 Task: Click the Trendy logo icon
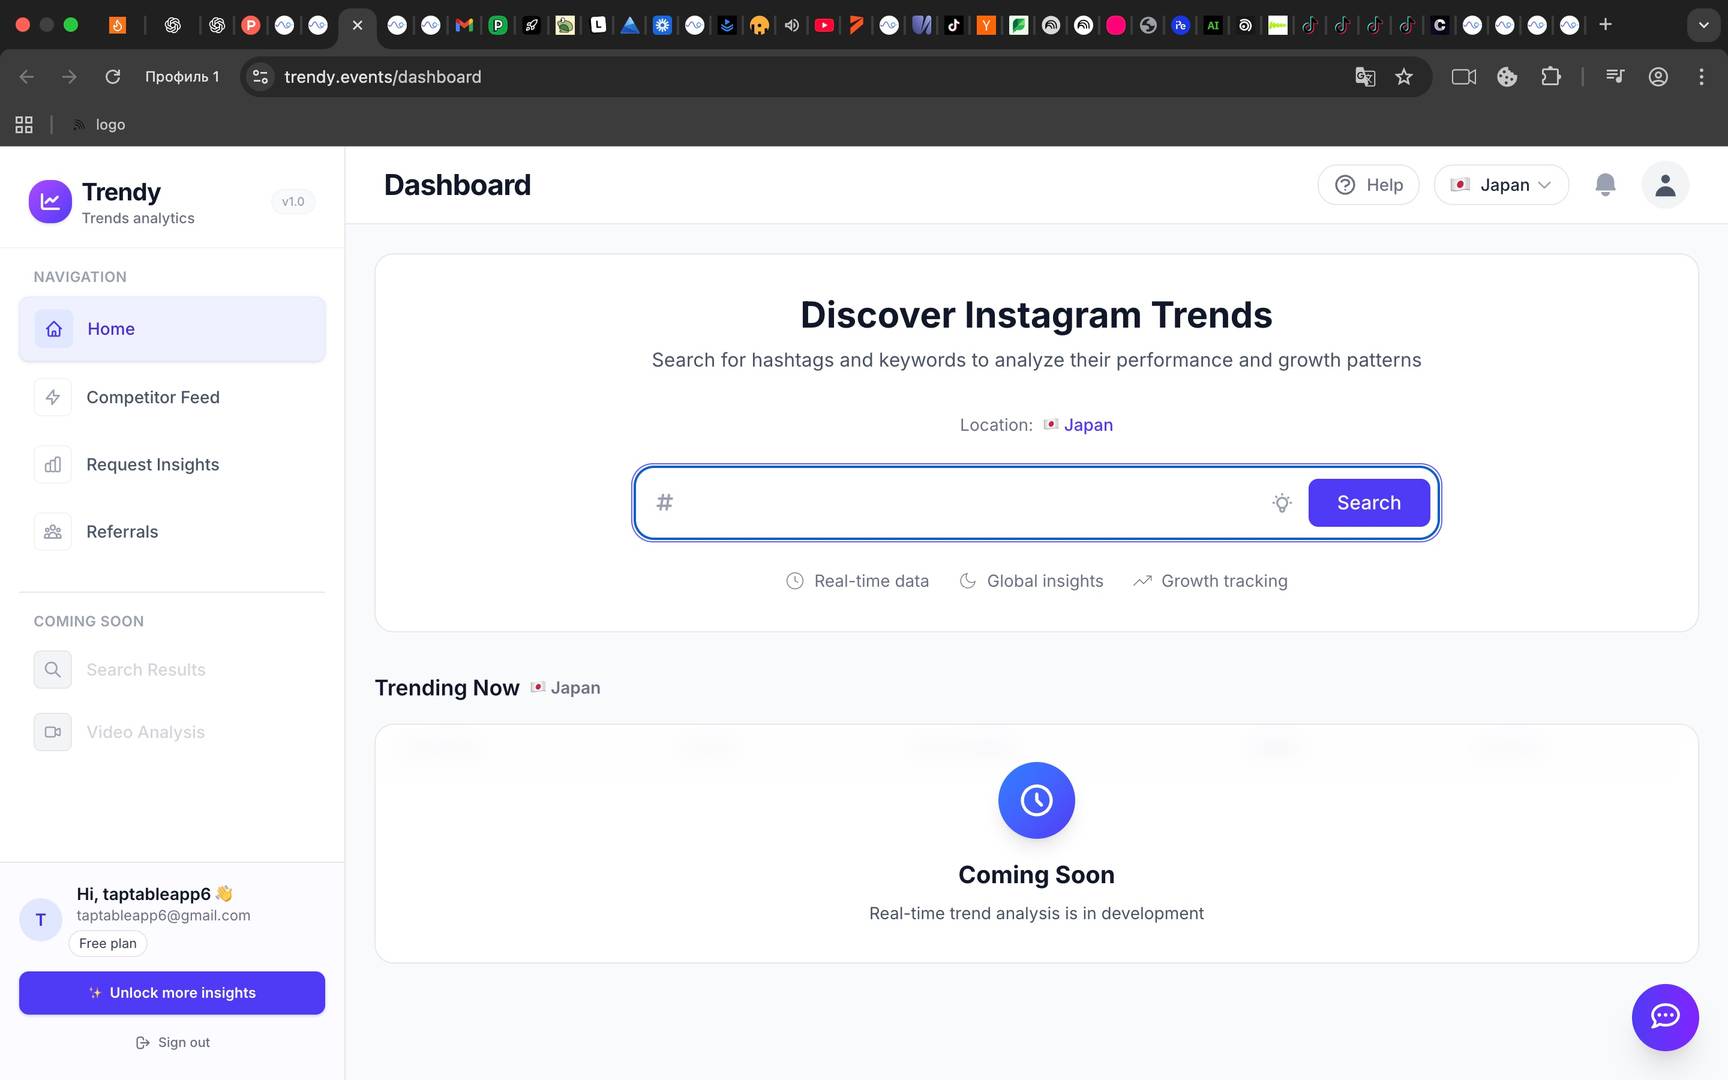tap(50, 202)
